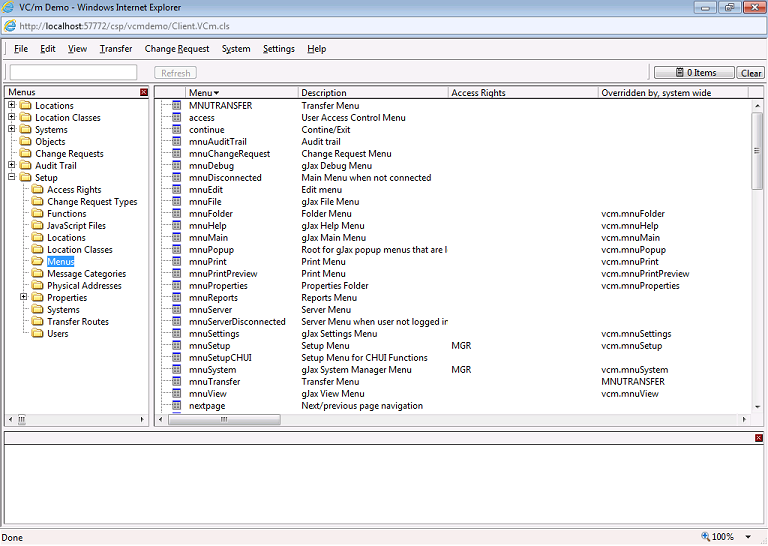
Task: Click the Audit Trail folder icon
Action: tap(25, 166)
